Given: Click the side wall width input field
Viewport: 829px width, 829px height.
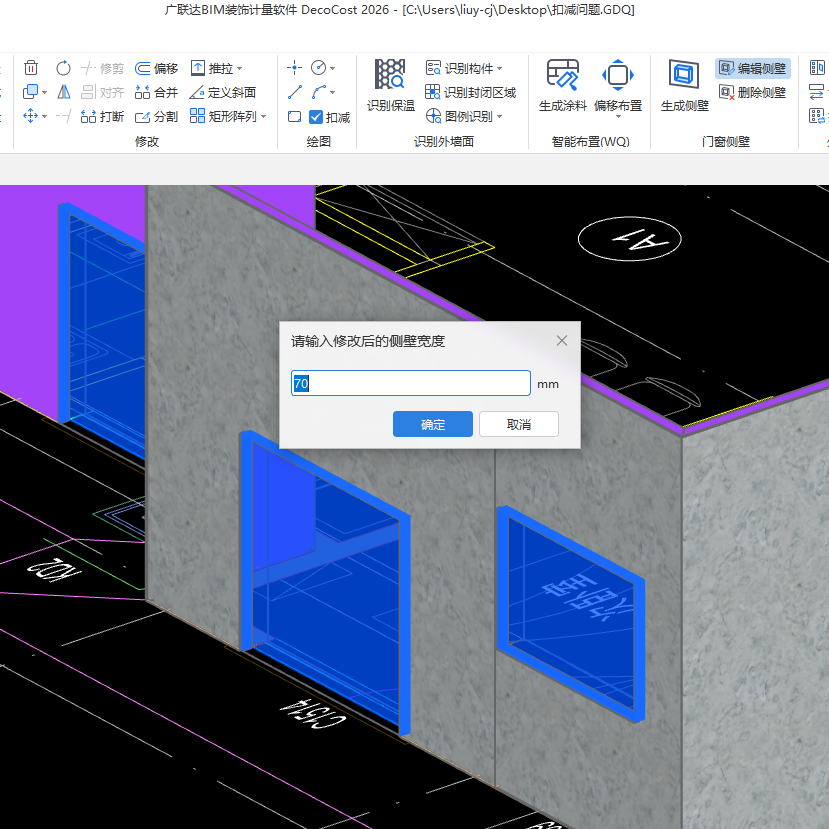Looking at the screenshot, I should 410,383.
